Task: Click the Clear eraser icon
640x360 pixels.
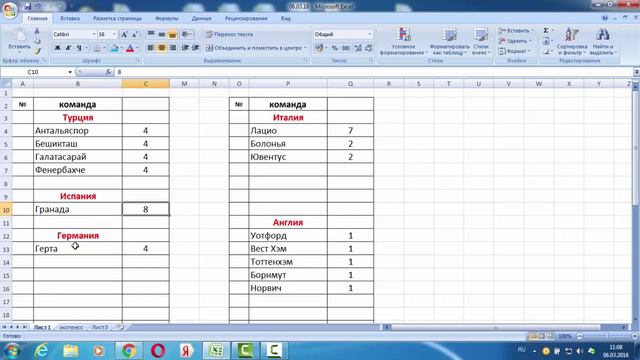Action: 546,51
